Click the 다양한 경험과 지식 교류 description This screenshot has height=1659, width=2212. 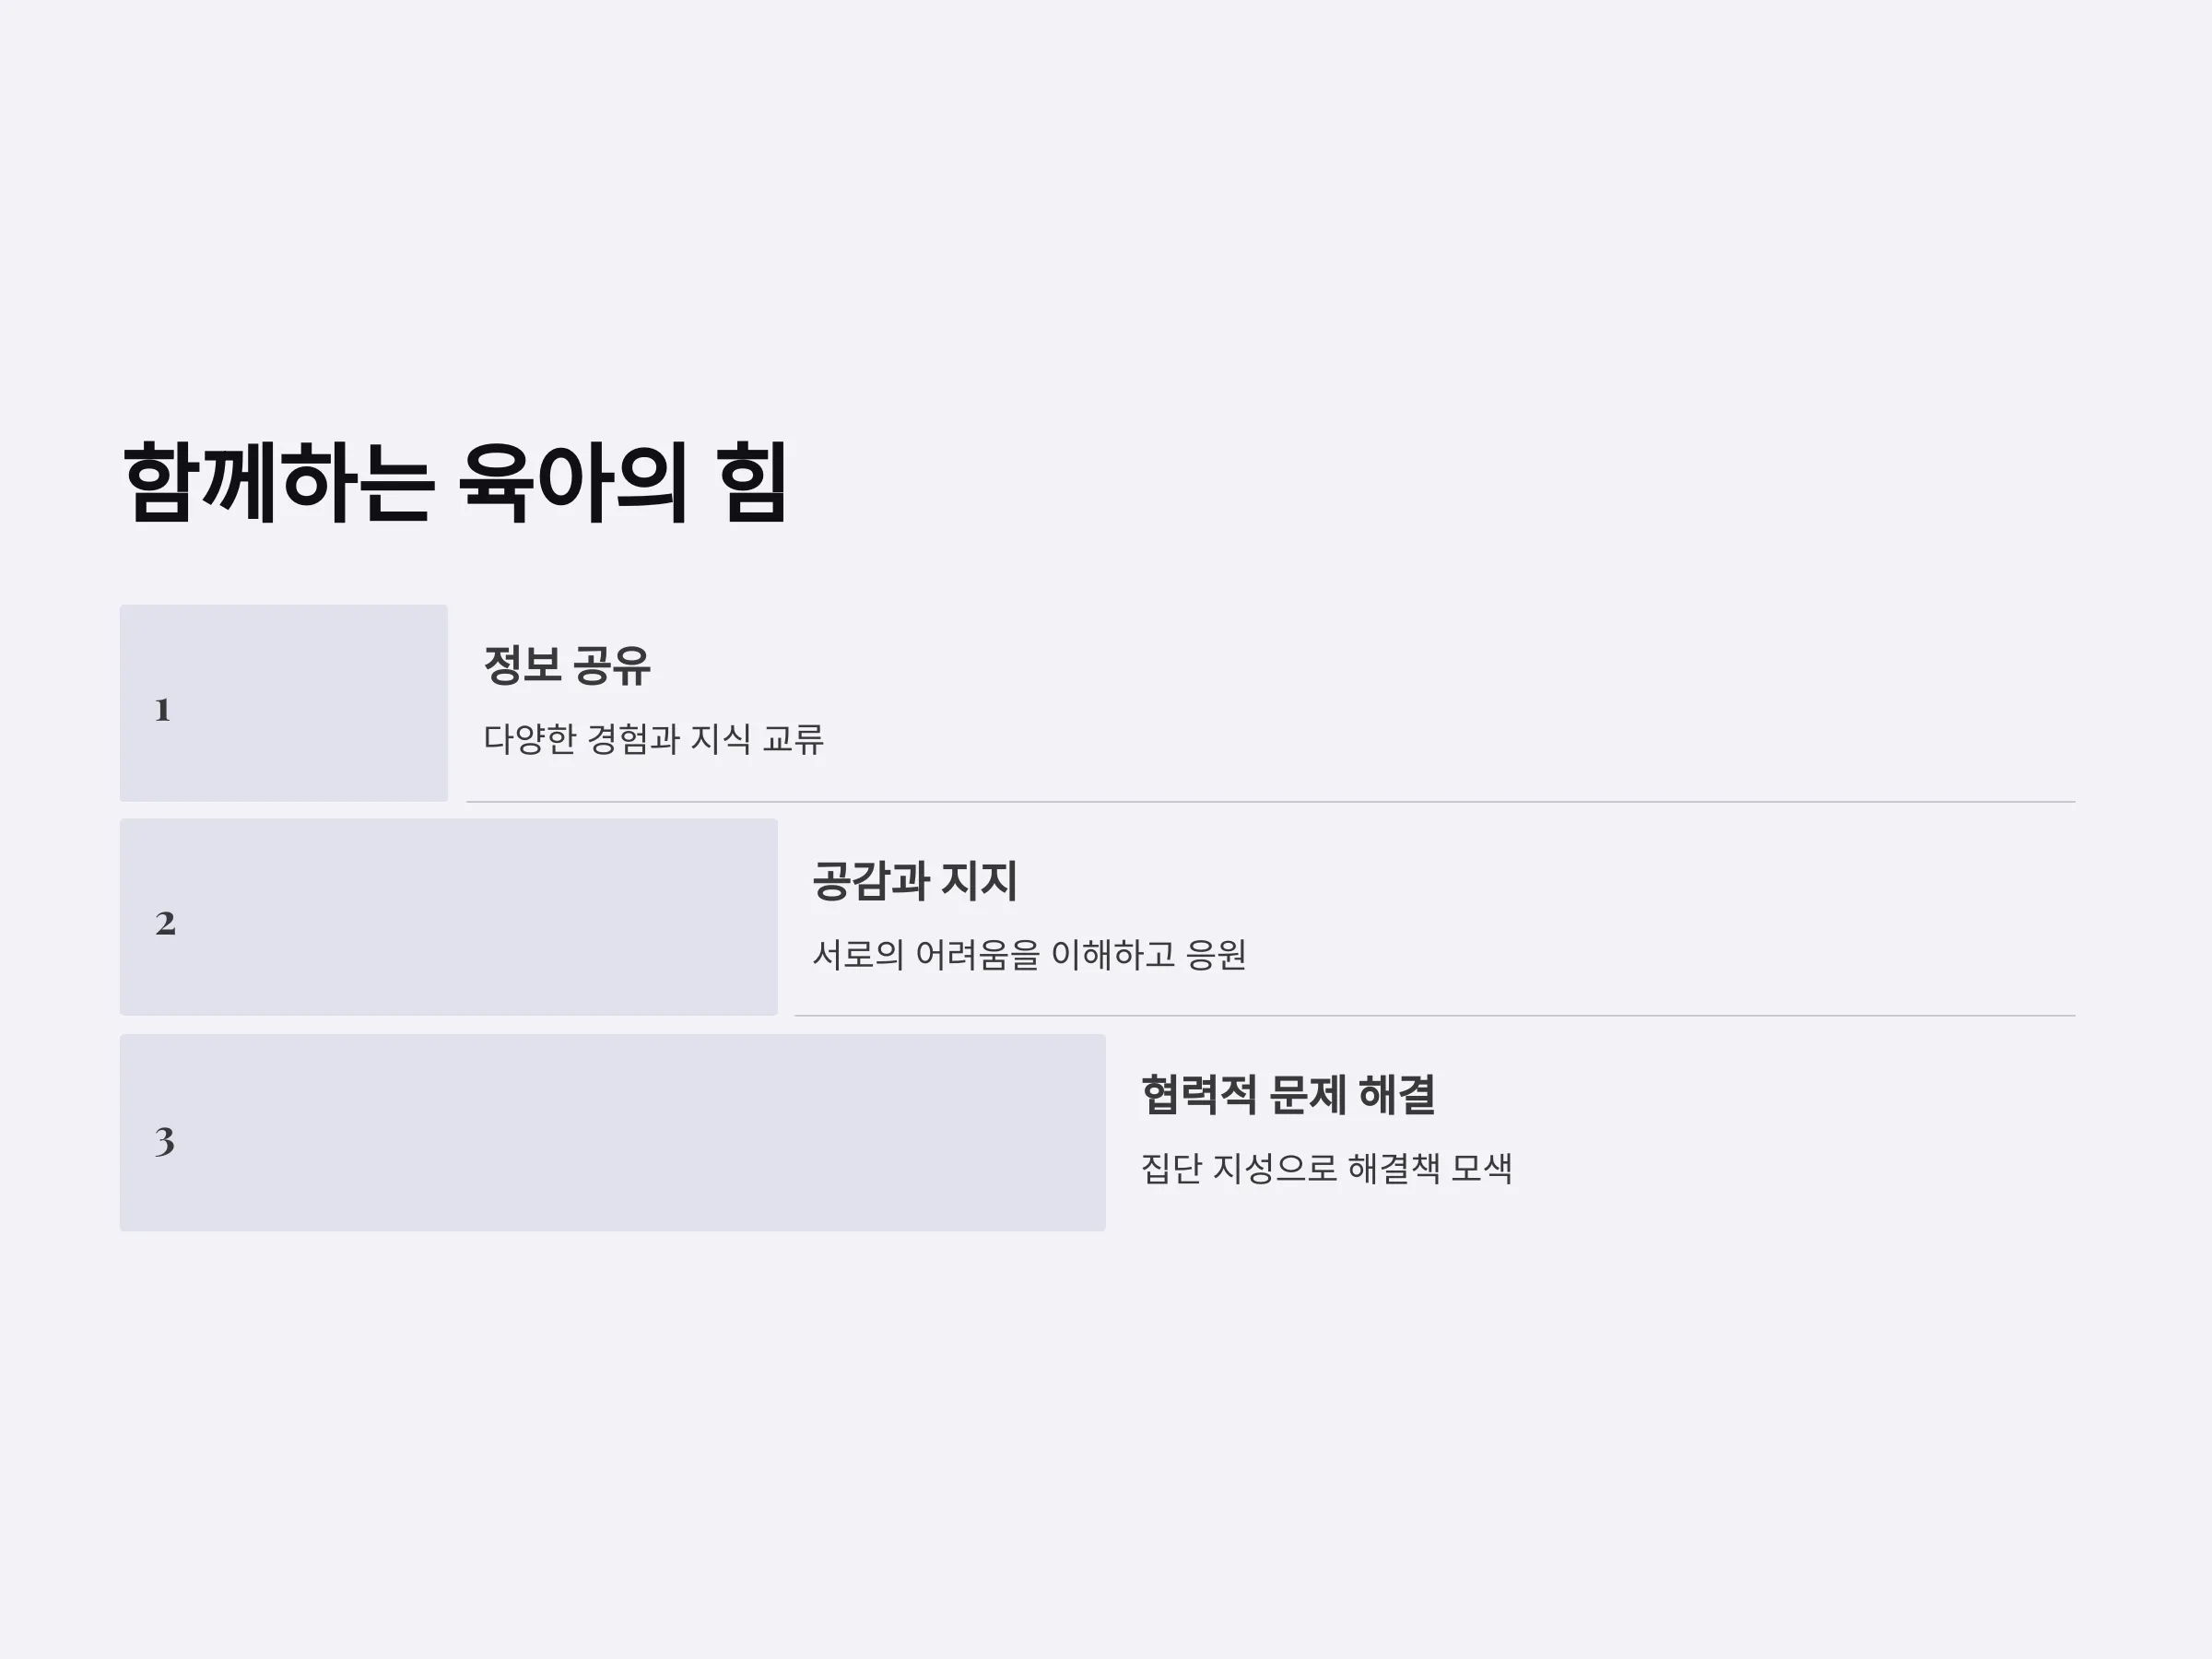click(x=653, y=739)
